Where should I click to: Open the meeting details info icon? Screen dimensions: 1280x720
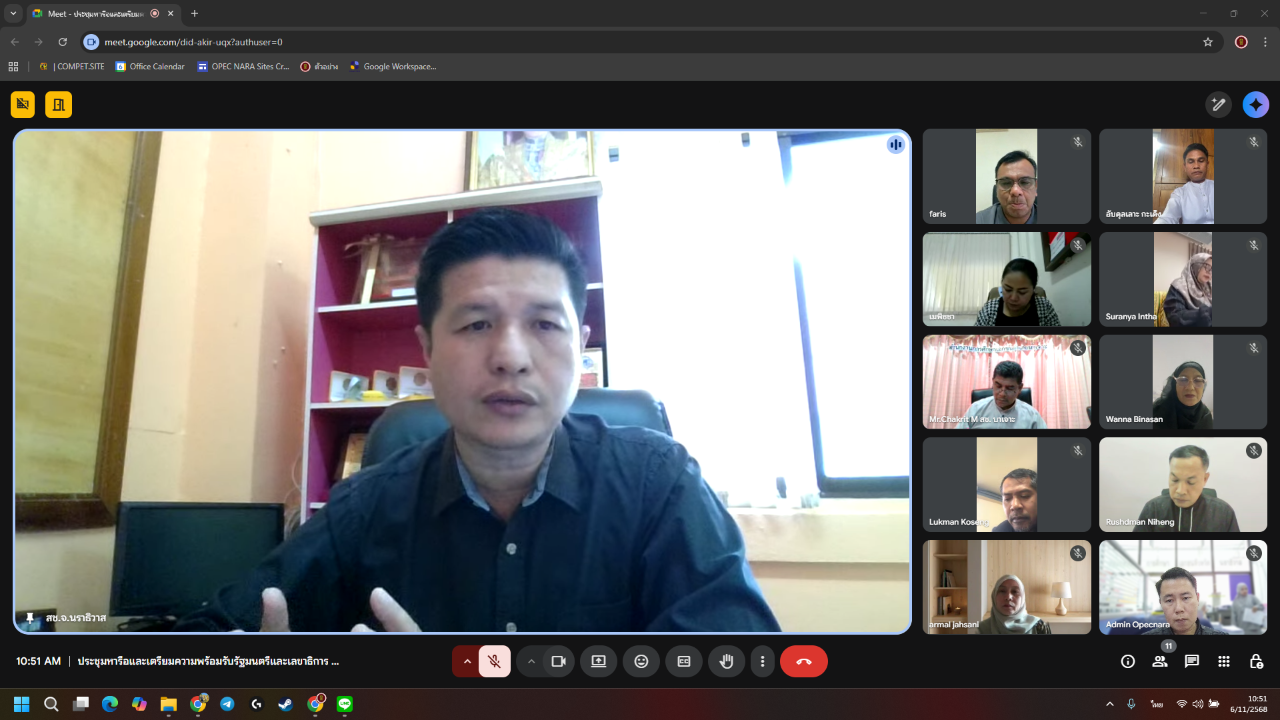(1128, 661)
